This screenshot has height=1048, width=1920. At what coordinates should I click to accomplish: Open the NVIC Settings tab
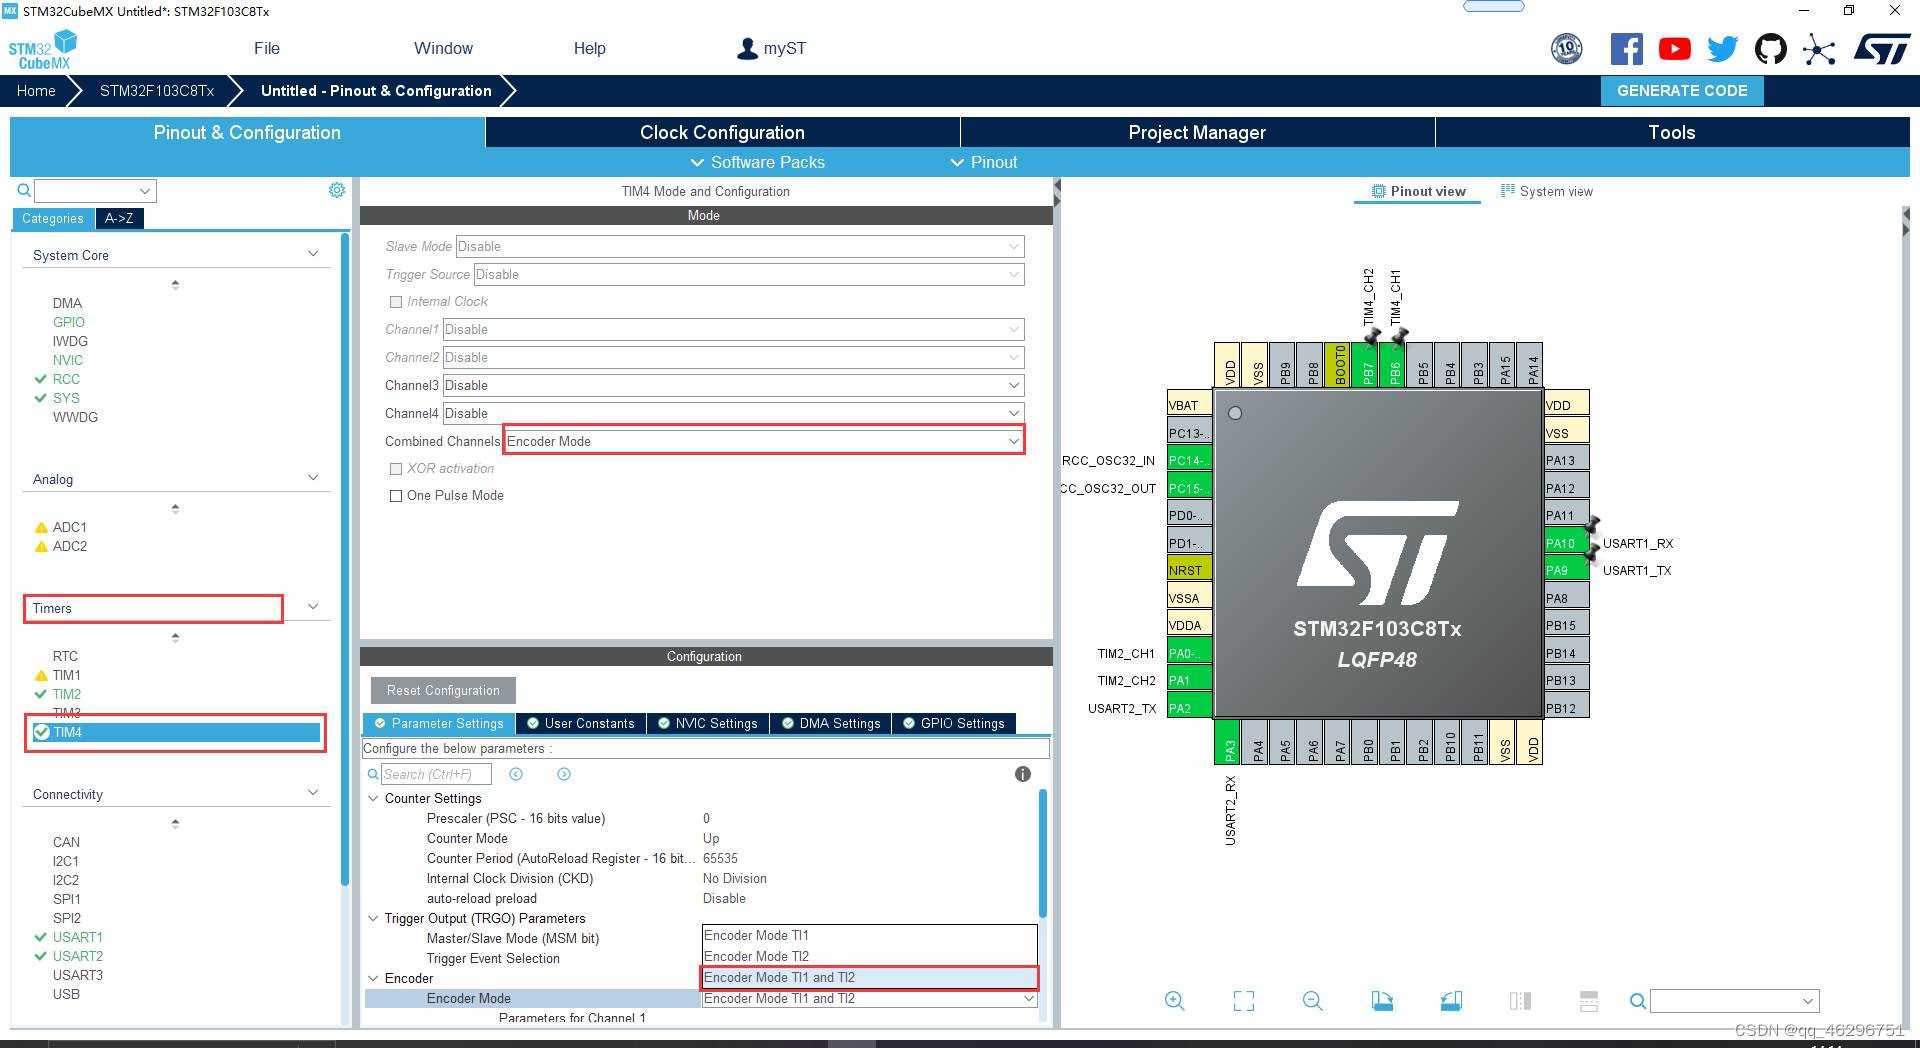click(x=708, y=723)
